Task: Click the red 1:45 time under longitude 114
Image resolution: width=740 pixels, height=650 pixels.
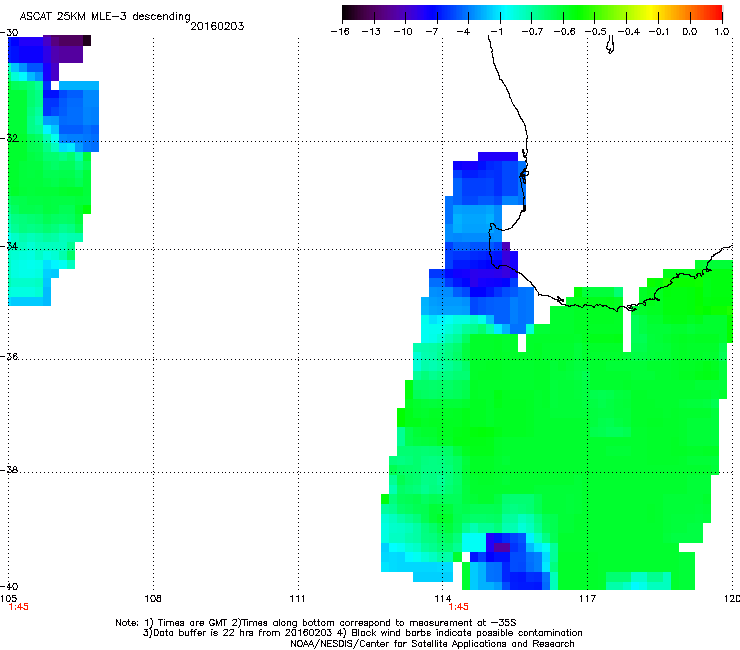Action: coord(459,607)
